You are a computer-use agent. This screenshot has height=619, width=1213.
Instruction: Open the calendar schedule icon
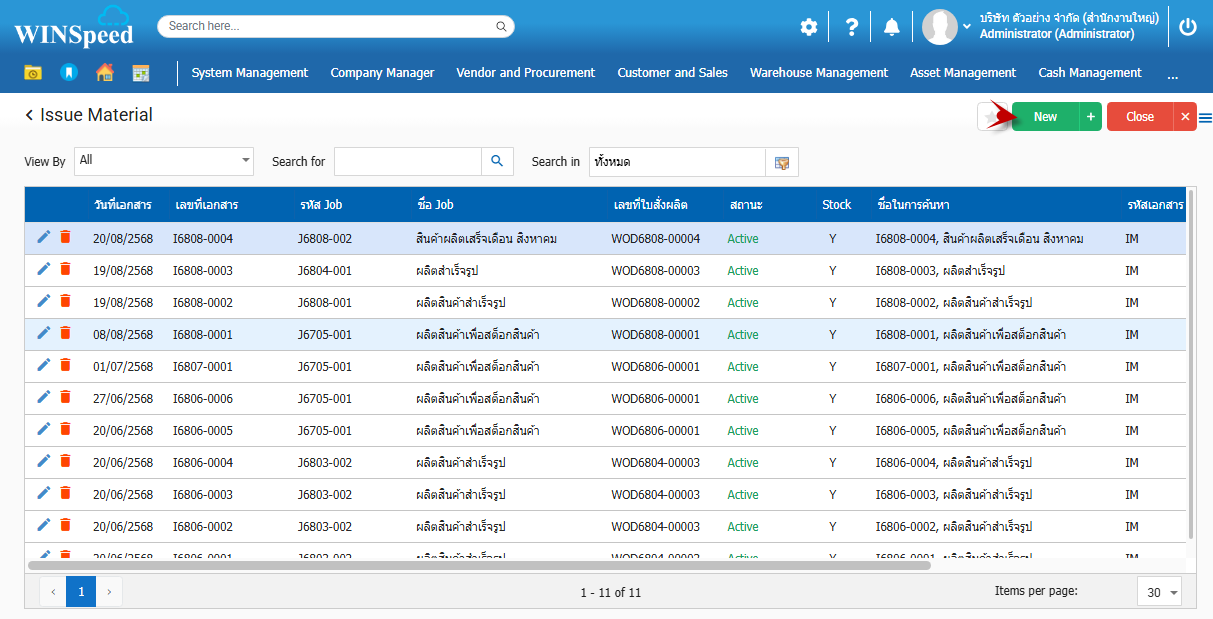(141, 73)
